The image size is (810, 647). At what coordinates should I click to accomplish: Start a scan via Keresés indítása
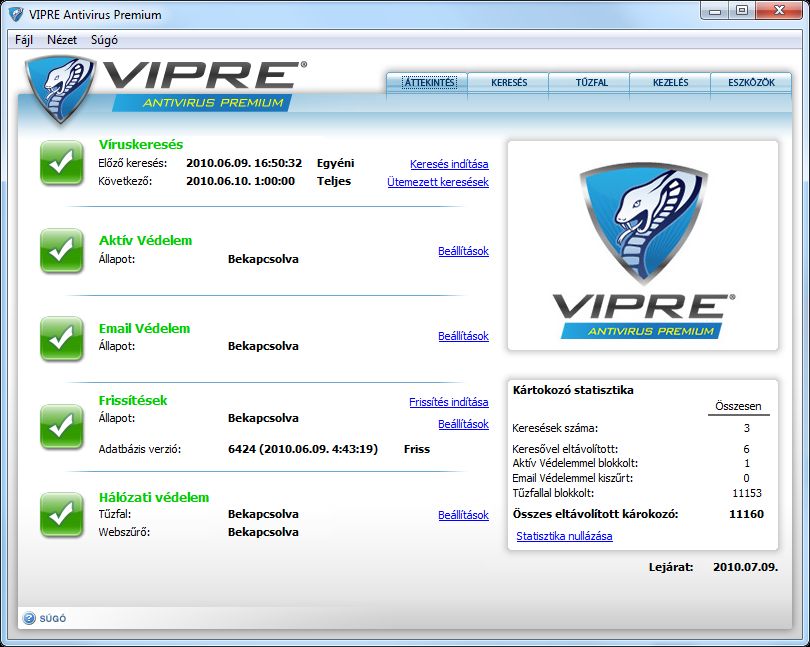tap(451, 163)
